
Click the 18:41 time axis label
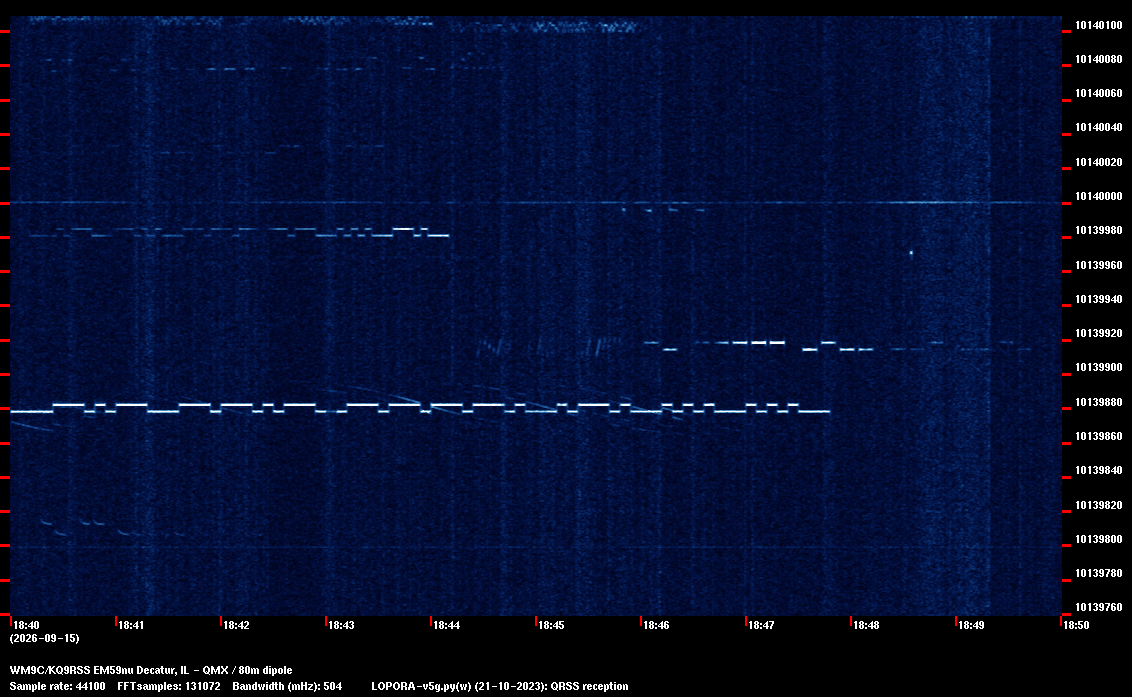pyautogui.click(x=131, y=625)
